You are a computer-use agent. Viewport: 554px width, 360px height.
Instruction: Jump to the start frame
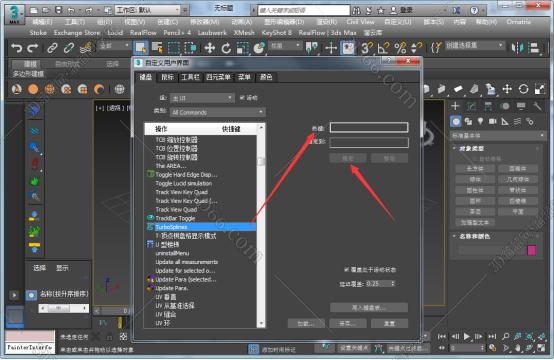point(442,337)
